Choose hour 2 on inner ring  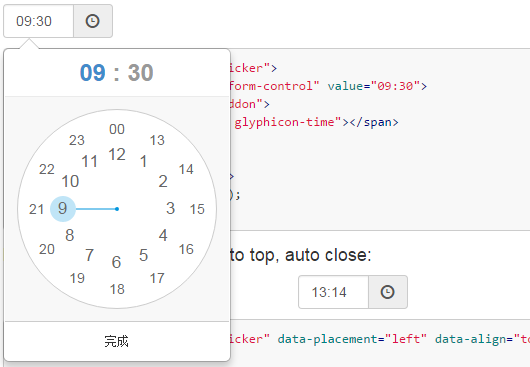pyautogui.click(x=163, y=181)
